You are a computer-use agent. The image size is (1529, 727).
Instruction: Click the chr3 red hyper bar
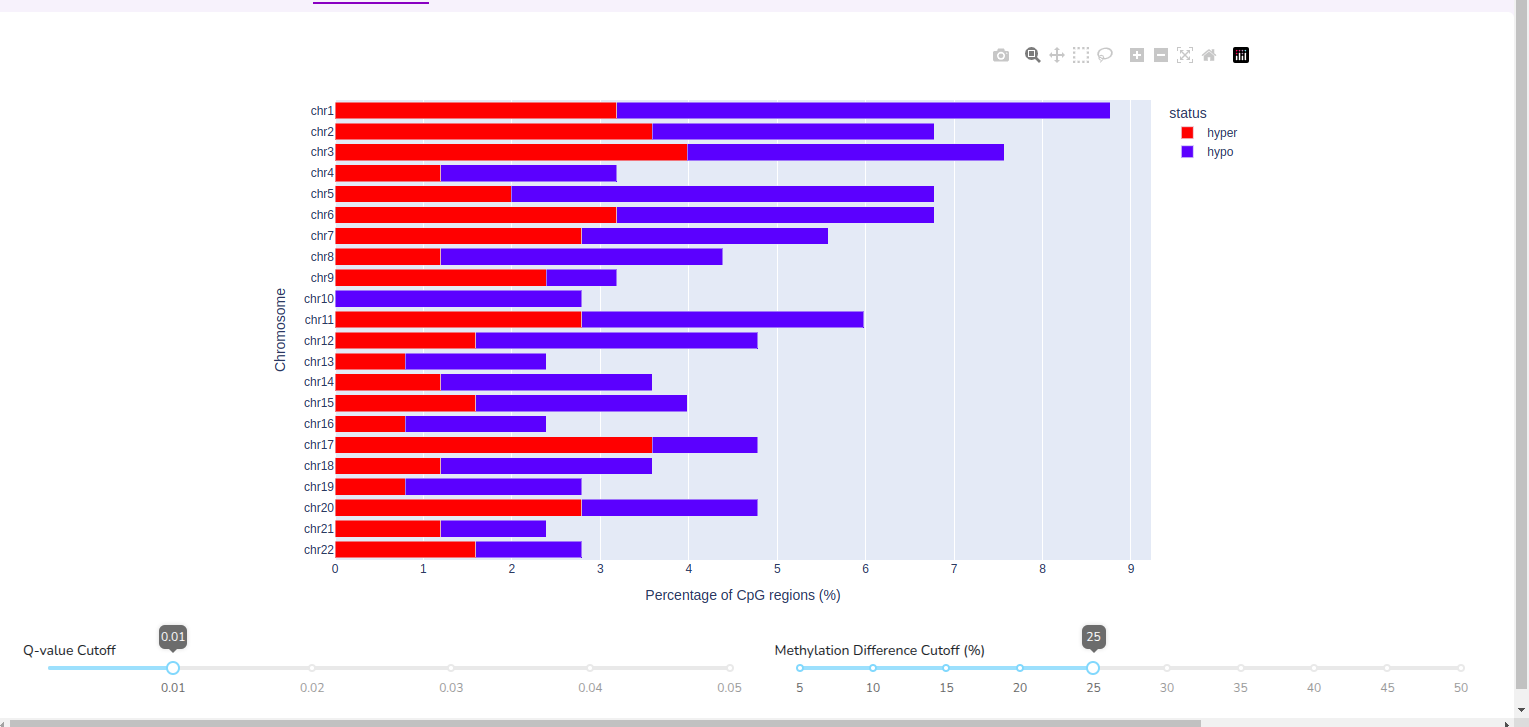[x=511, y=152]
